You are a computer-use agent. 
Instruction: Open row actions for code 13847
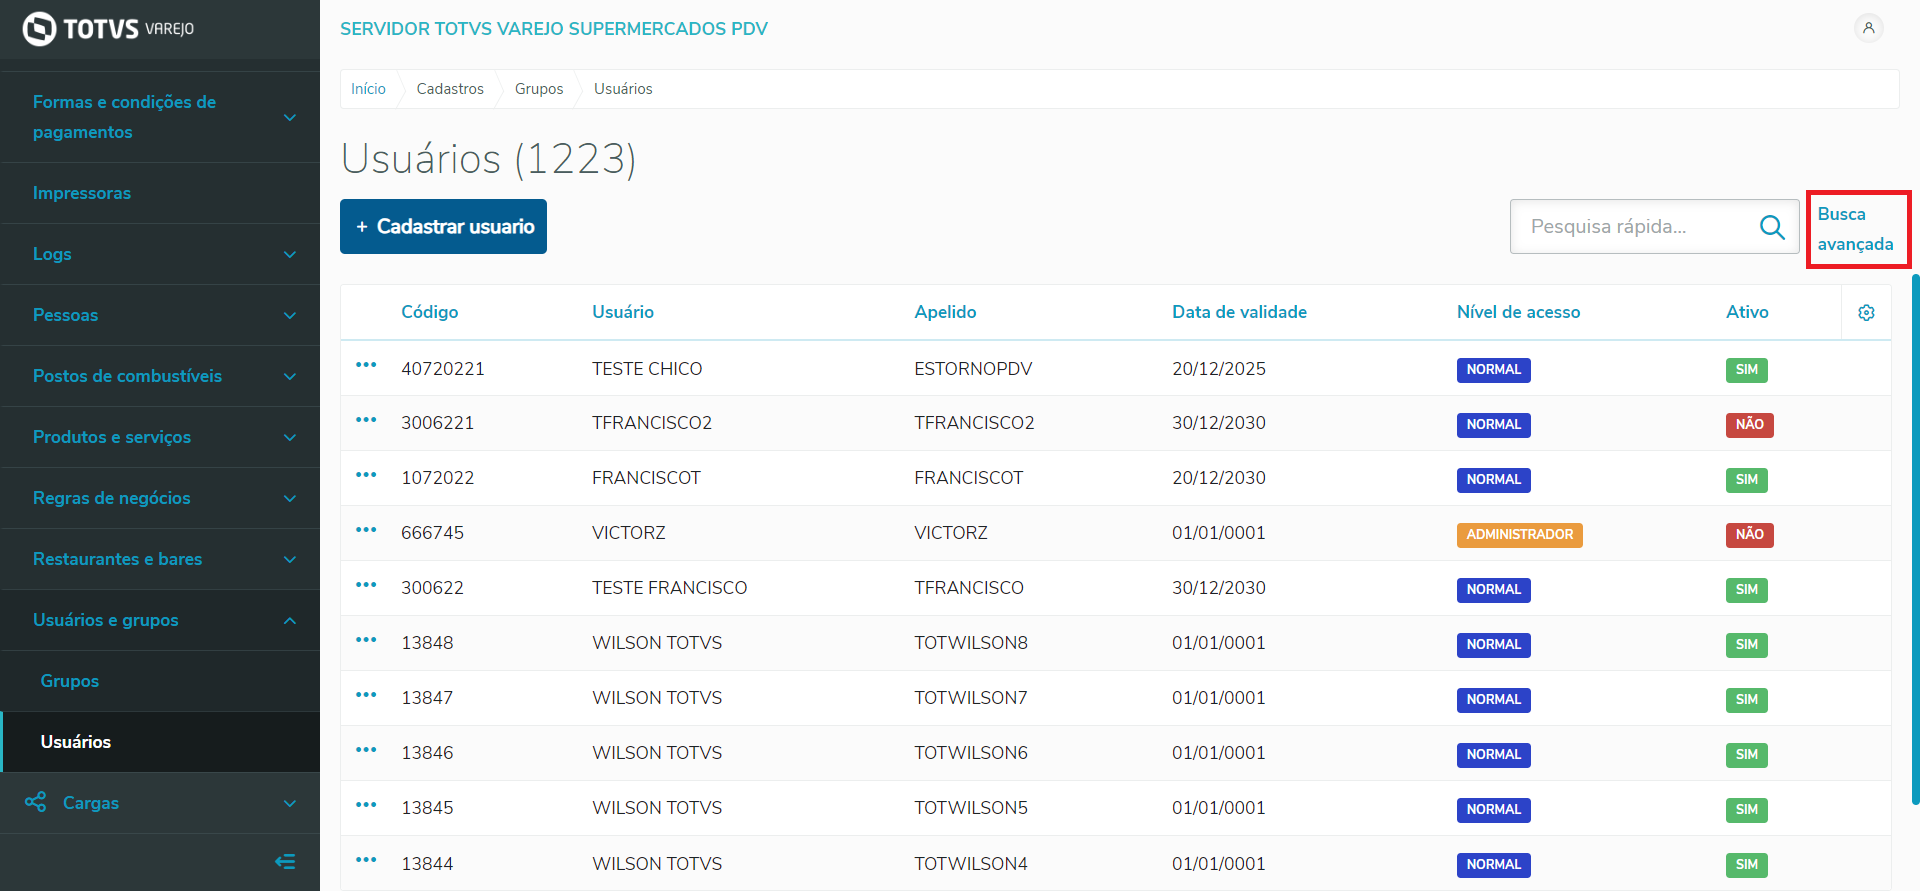click(x=366, y=695)
